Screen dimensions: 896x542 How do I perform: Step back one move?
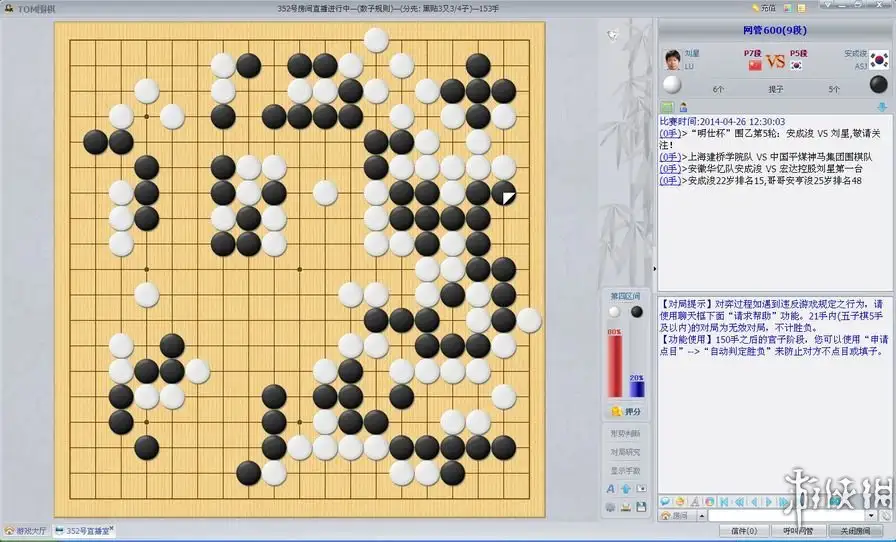point(754,502)
